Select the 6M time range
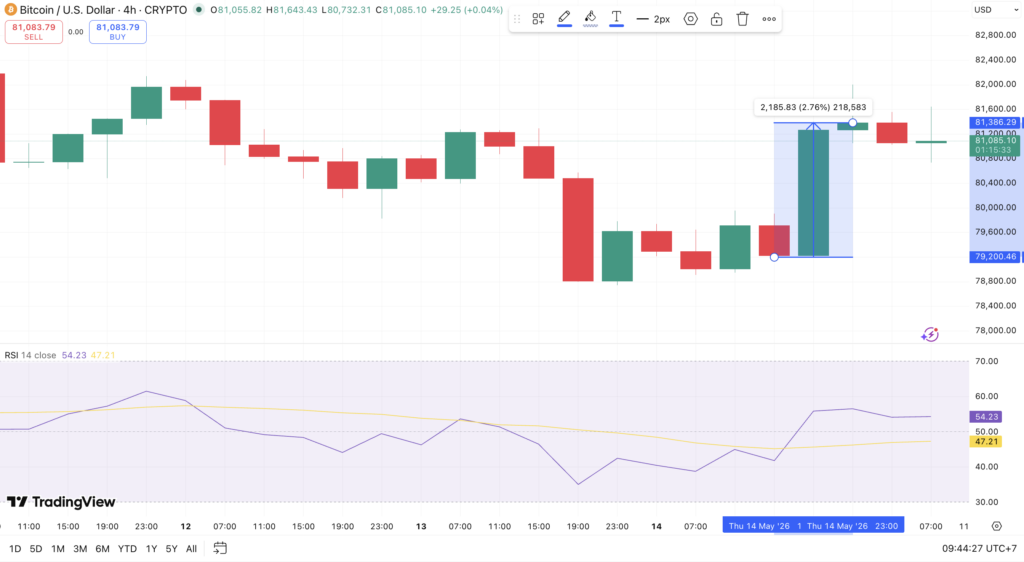Viewport: 1024px width, 562px height. pos(103,549)
